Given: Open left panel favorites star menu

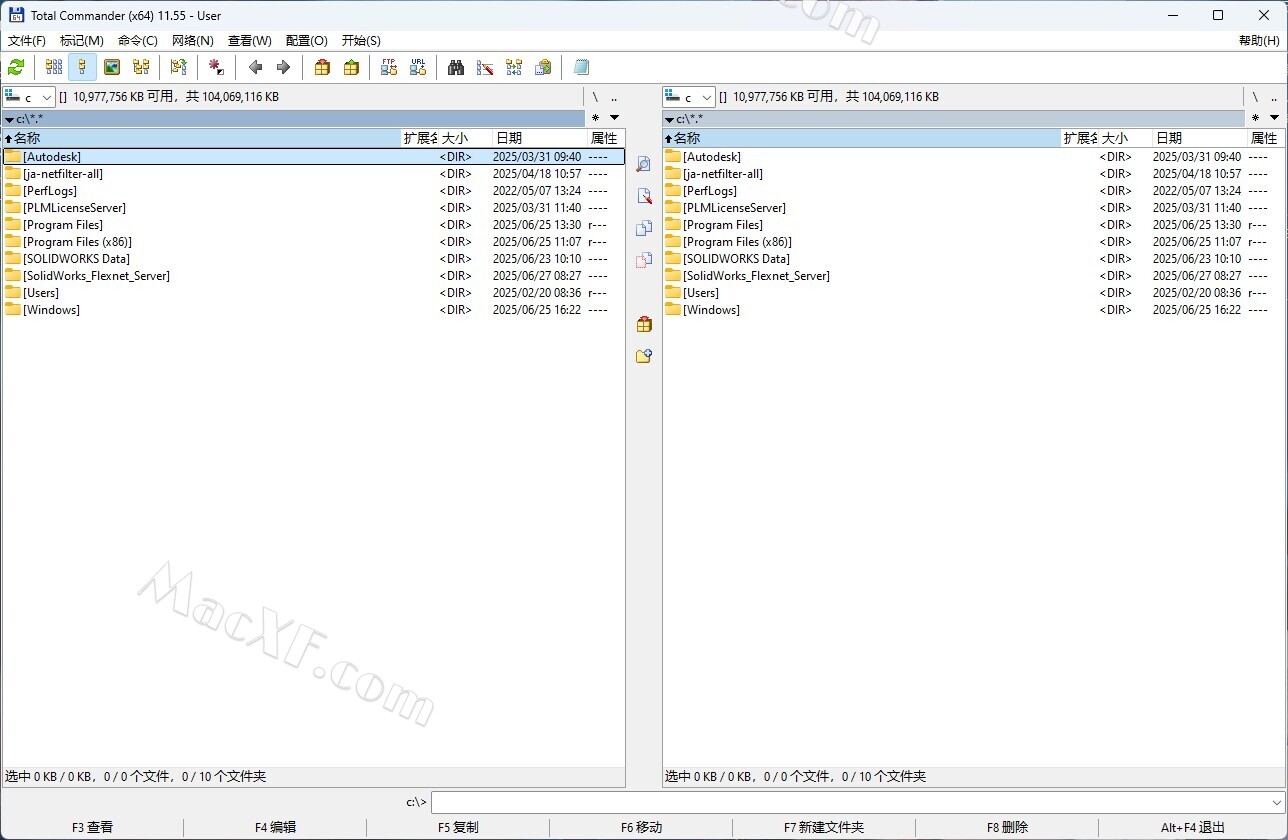Looking at the screenshot, I should tap(595, 118).
